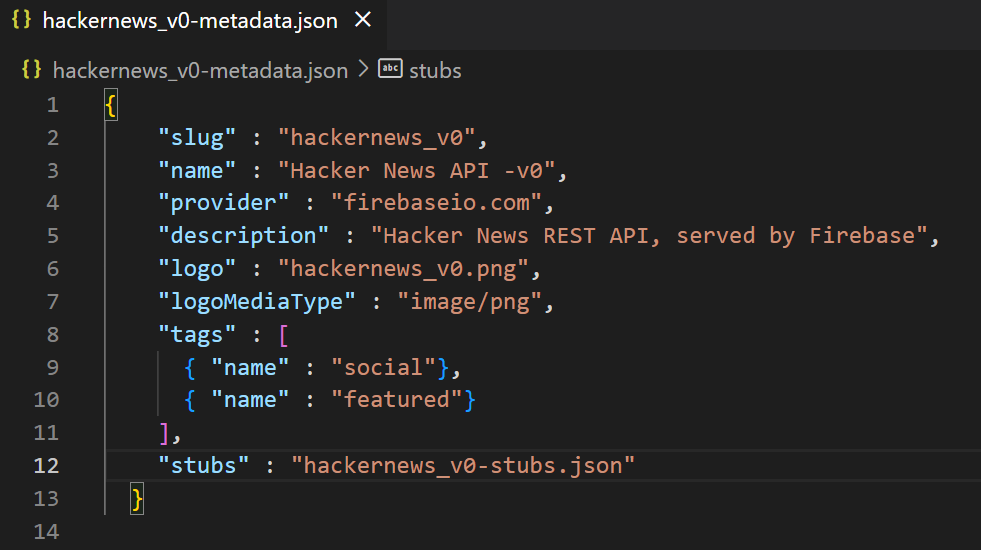
Task: Click the stubs symbol icon in breadcrumb
Action: [390, 68]
